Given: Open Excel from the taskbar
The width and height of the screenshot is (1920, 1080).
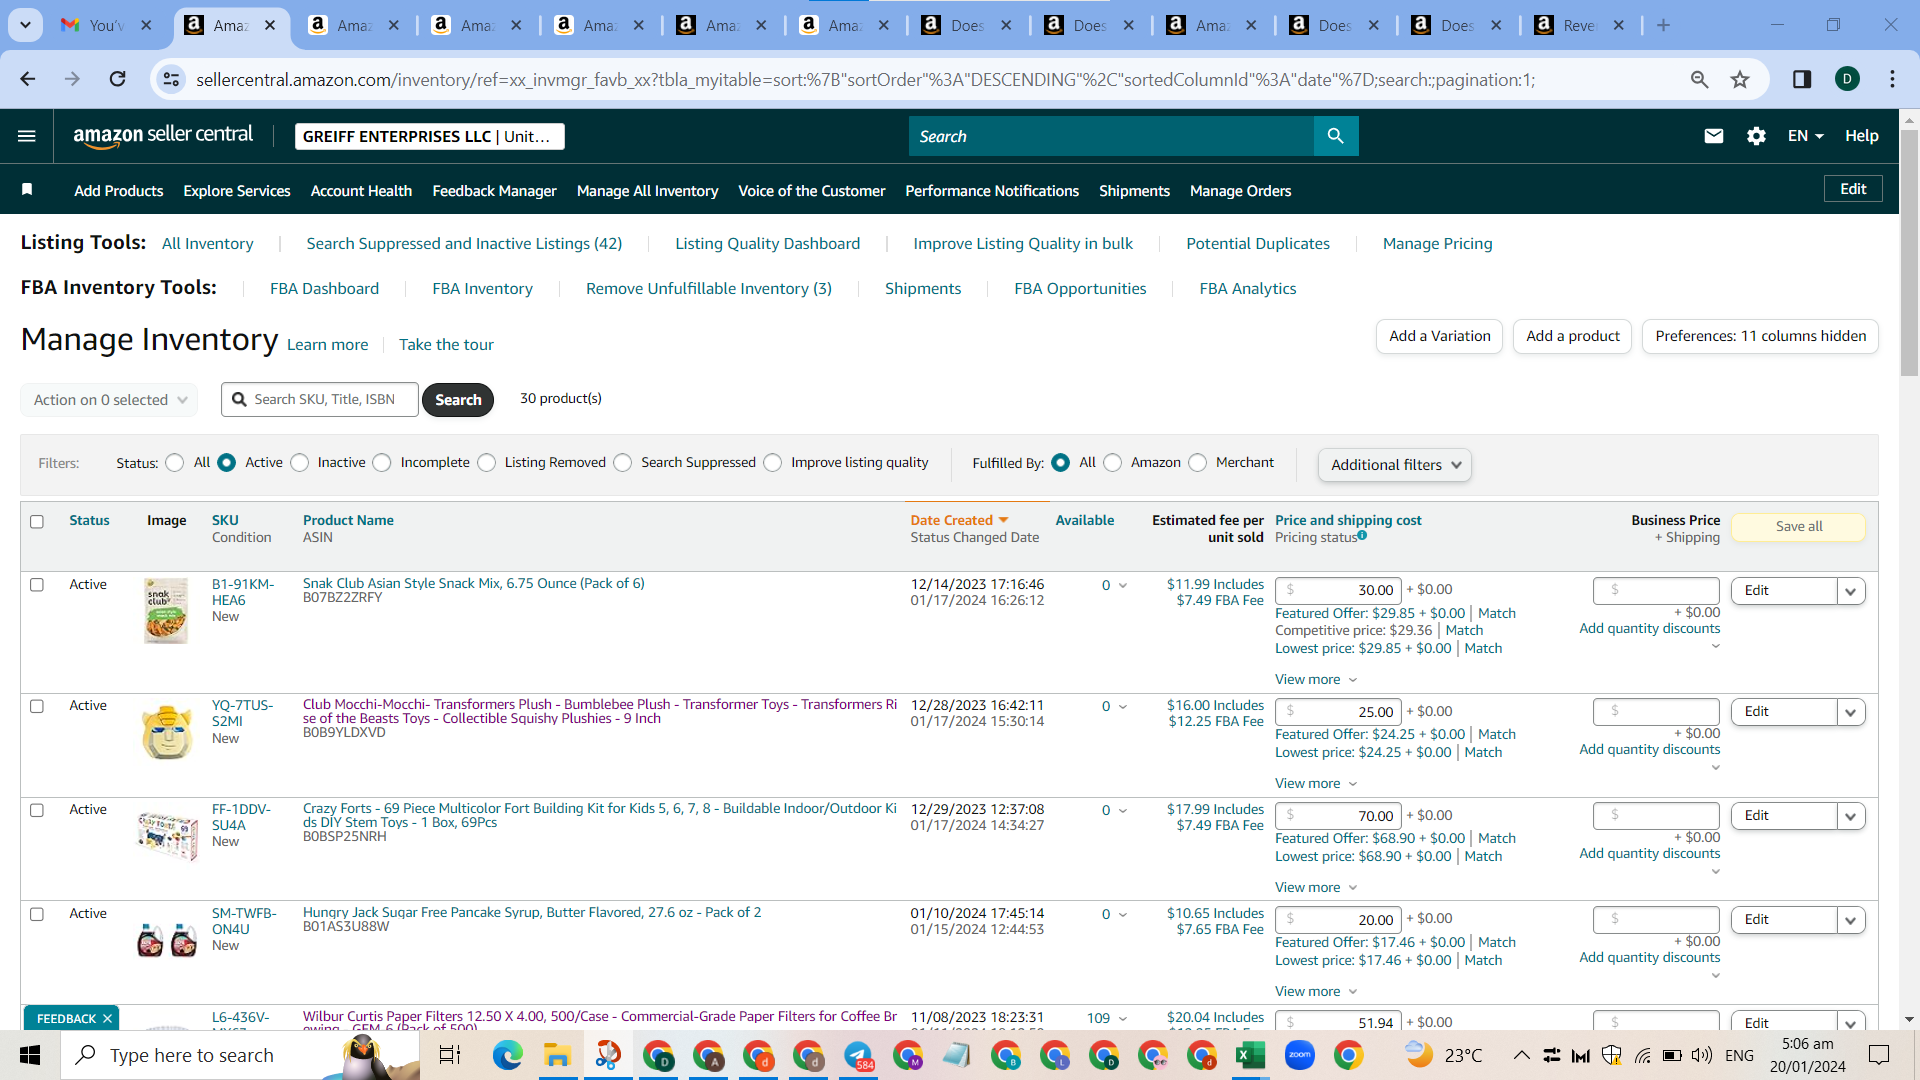Looking at the screenshot, I should pyautogui.click(x=1250, y=1055).
